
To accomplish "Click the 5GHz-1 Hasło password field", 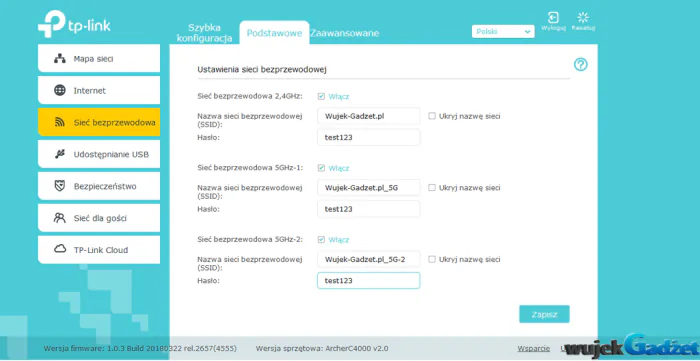I will tap(368, 209).
